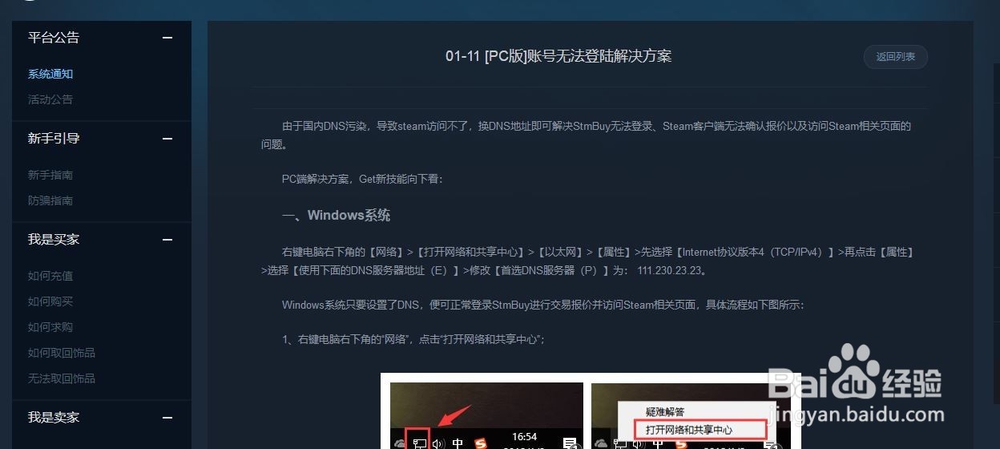
Task: Open 系统通知 in sidebar
Action: tap(50, 74)
